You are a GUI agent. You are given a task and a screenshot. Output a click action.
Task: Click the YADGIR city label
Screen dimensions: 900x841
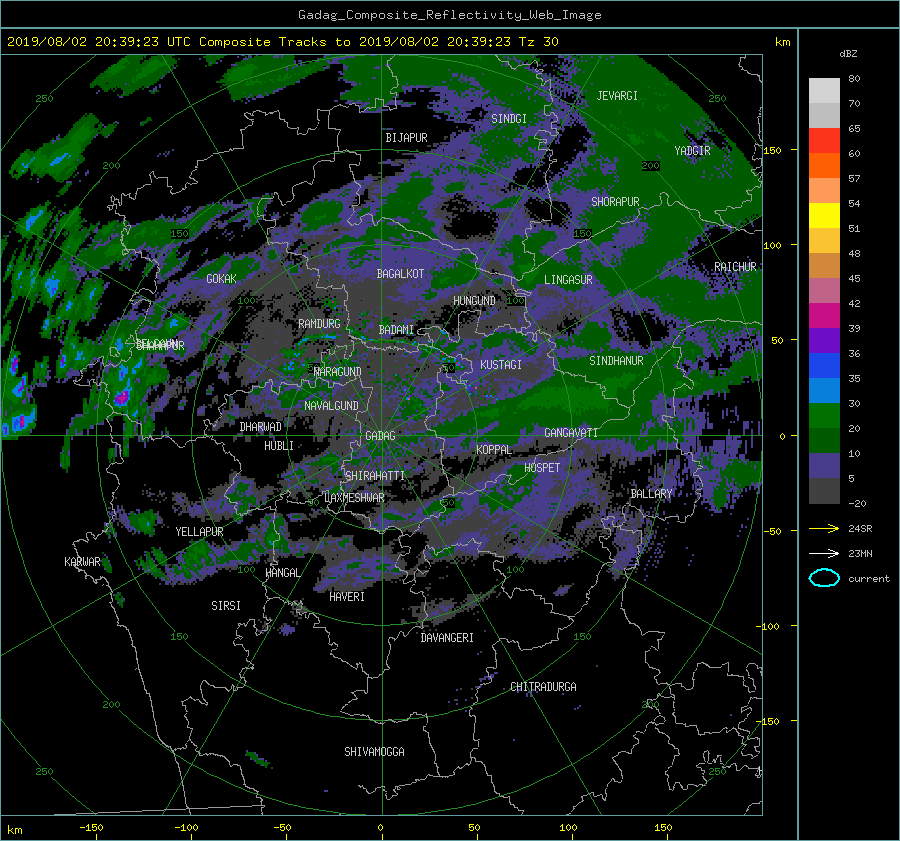pyautogui.click(x=692, y=151)
